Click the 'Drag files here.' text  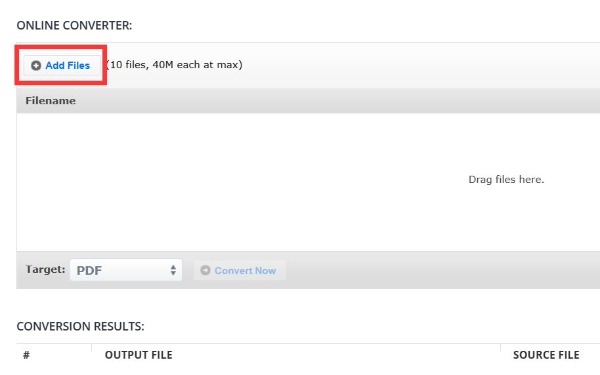pyautogui.click(x=506, y=179)
